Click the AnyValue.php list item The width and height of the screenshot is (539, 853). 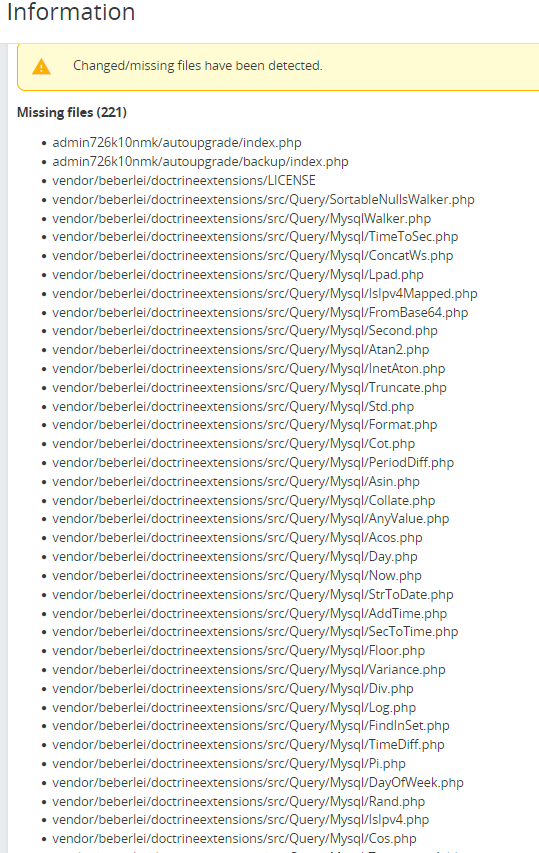tap(251, 519)
